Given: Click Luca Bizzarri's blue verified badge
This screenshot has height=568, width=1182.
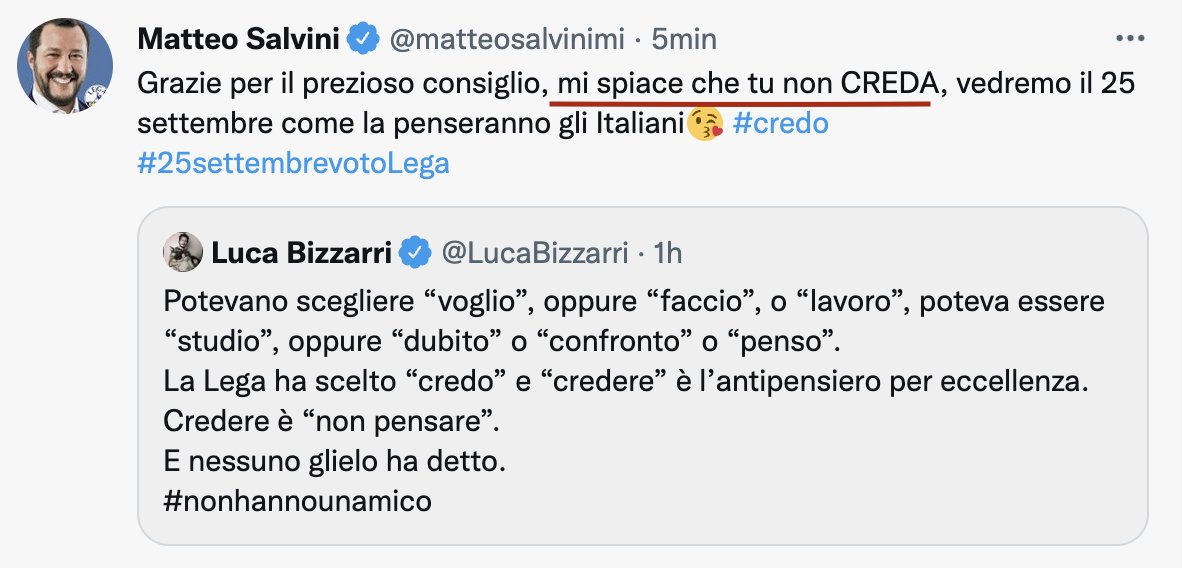Looking at the screenshot, I should coord(414,254).
